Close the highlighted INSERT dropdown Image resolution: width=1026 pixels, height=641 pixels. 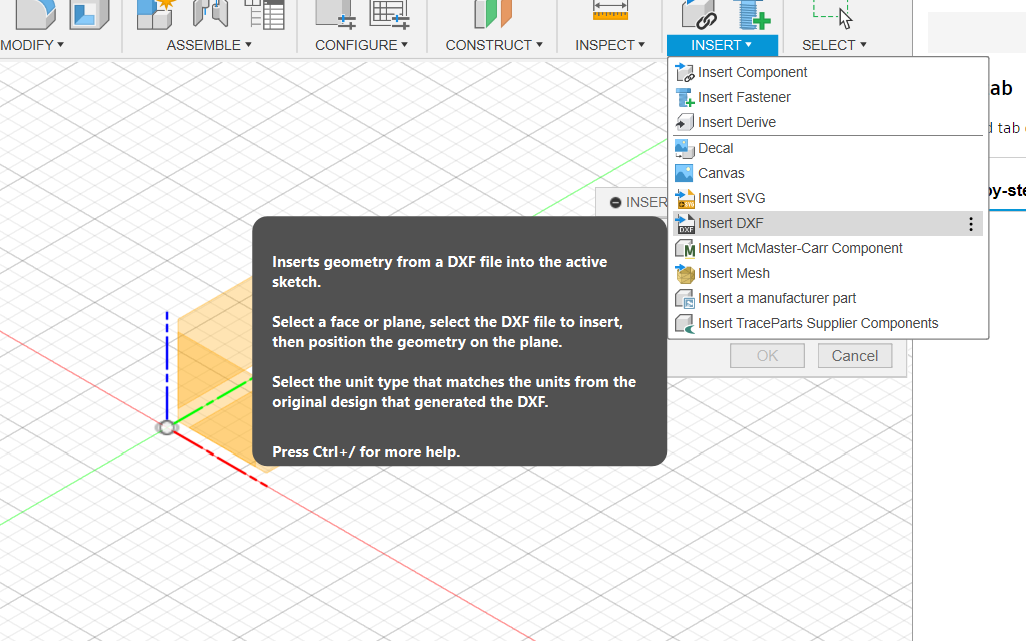pos(722,45)
